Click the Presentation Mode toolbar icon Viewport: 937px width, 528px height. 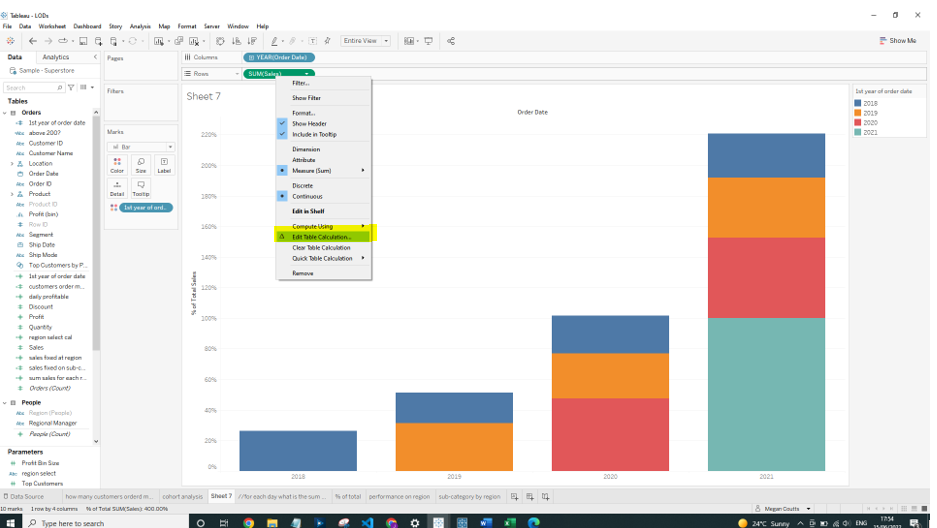pos(429,41)
